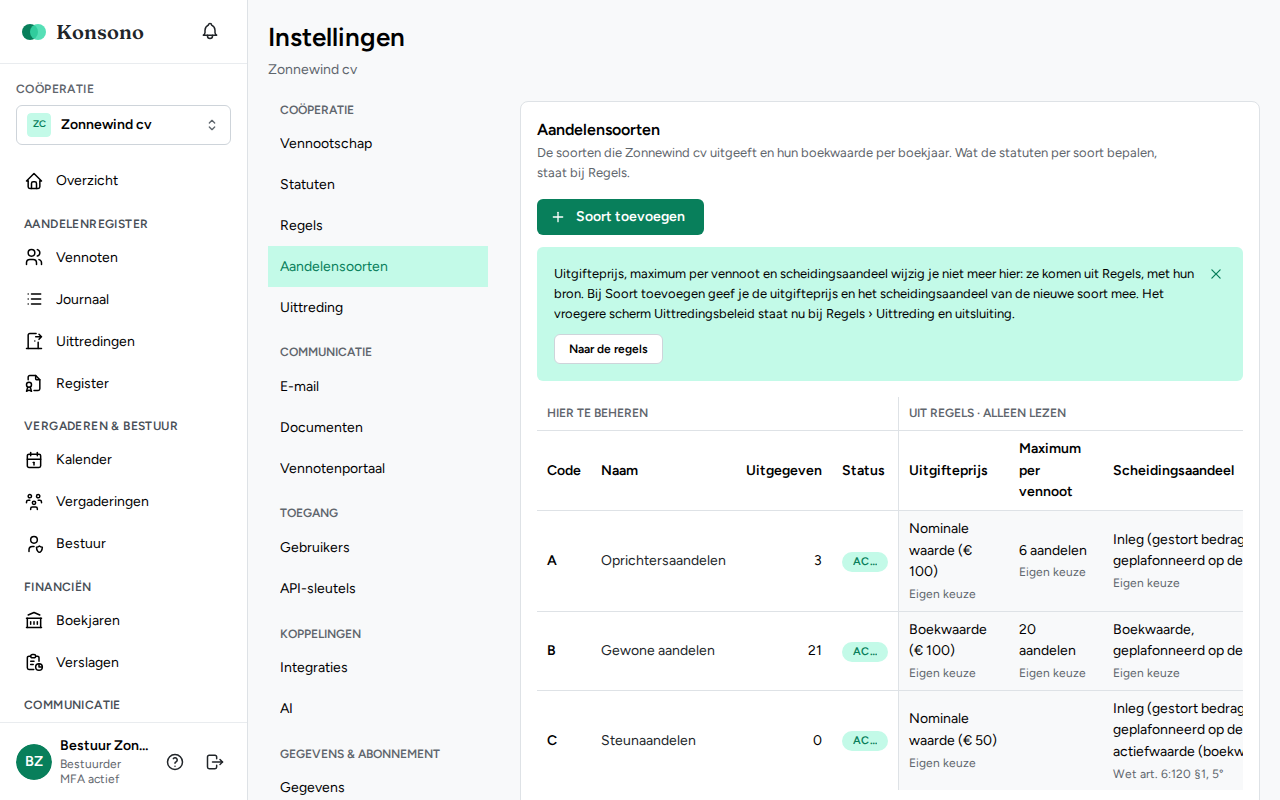The image size is (1280, 800).
Task: Open AI settings
Action: (x=378, y=709)
